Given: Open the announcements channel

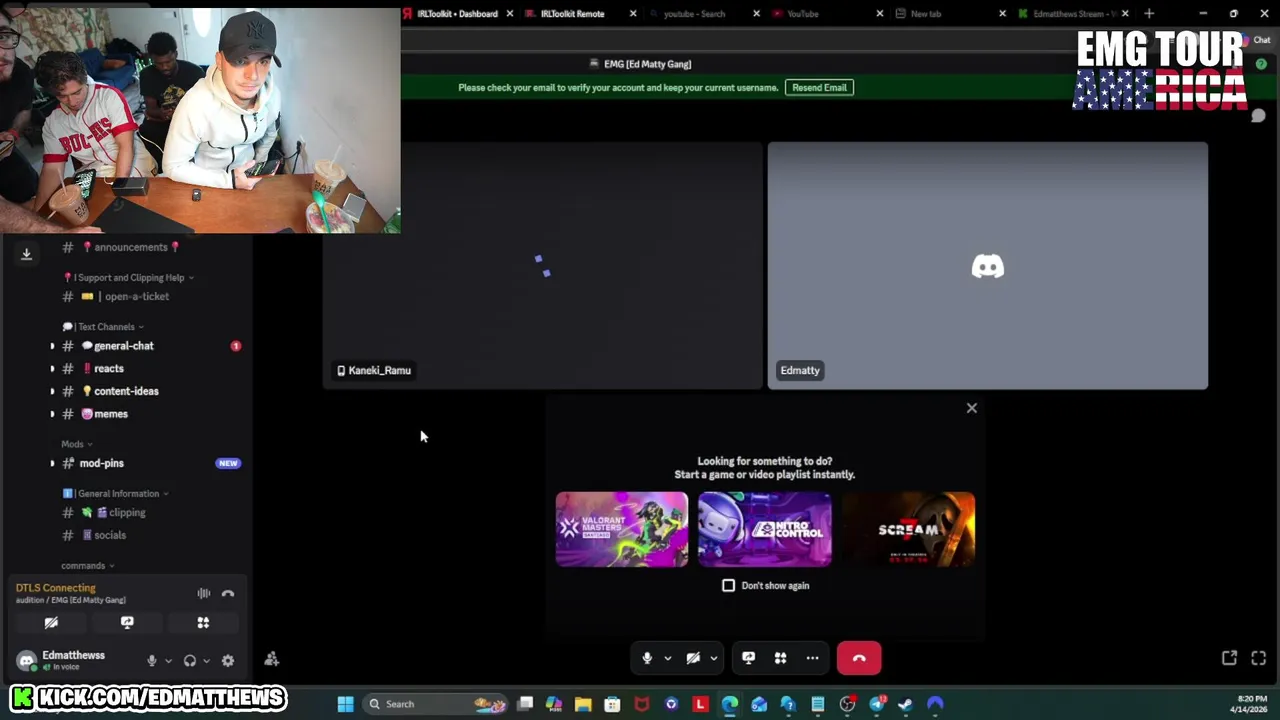Looking at the screenshot, I should (x=130, y=247).
